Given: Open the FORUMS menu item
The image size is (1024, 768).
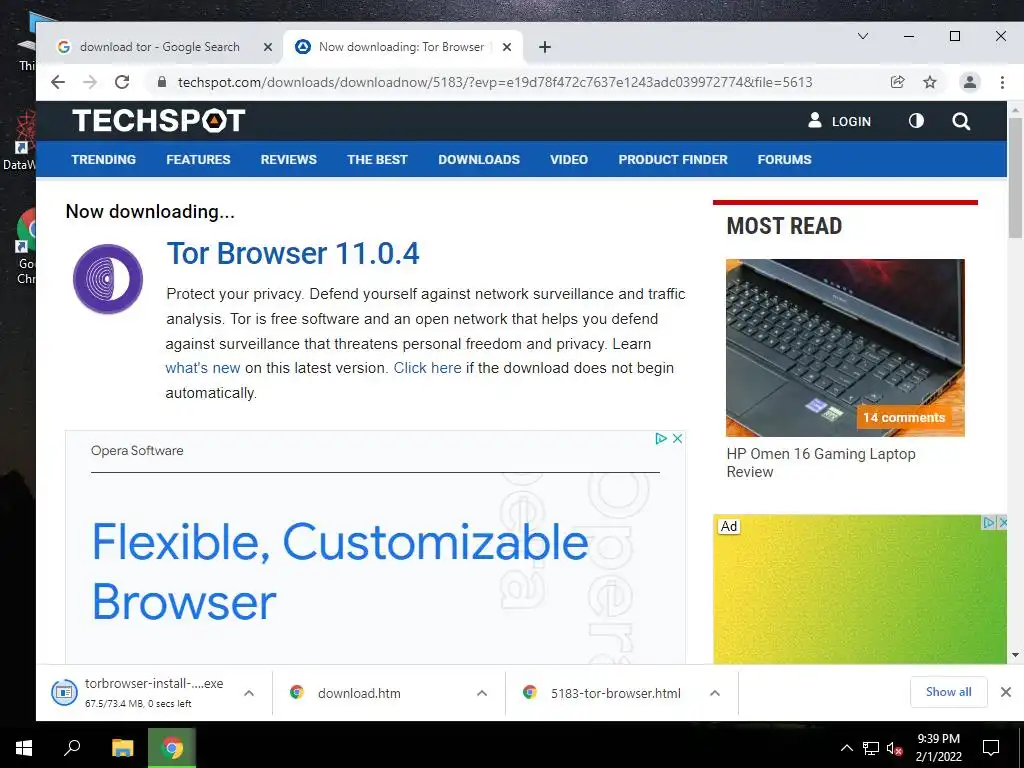Looking at the screenshot, I should click(784, 159).
